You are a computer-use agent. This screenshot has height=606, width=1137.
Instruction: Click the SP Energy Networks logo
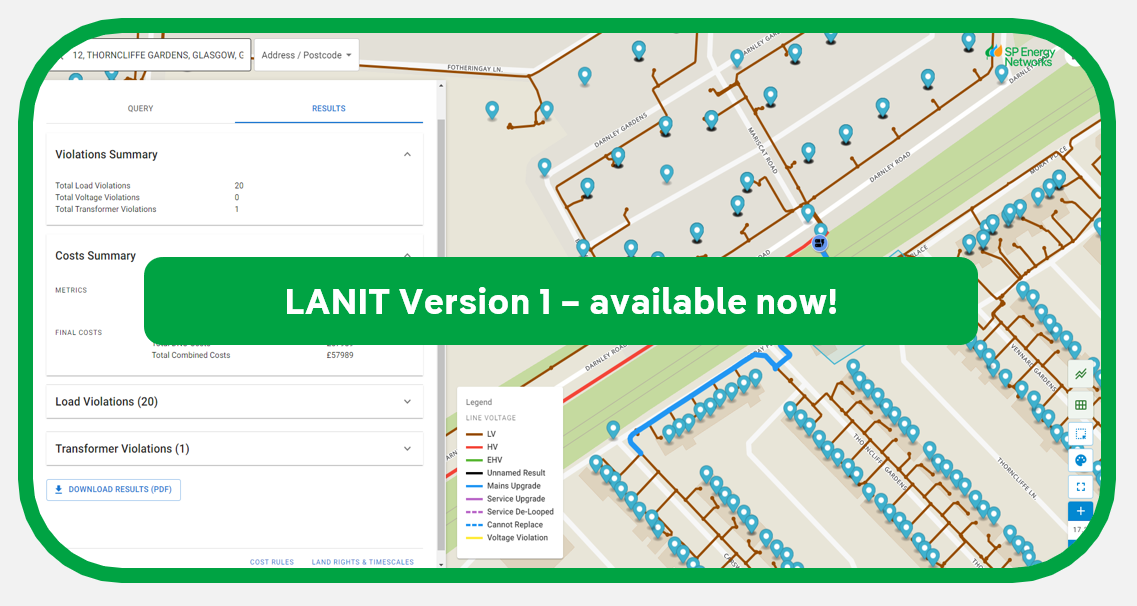pos(1021,57)
